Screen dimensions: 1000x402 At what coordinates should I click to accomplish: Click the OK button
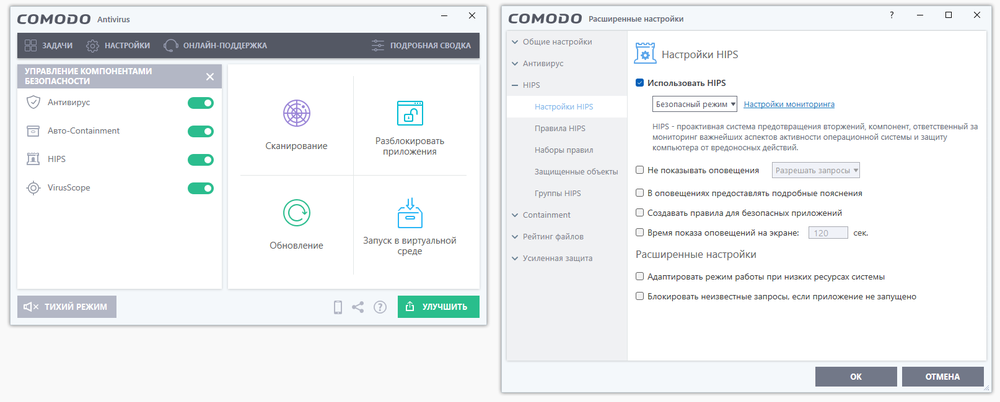[x=856, y=376]
